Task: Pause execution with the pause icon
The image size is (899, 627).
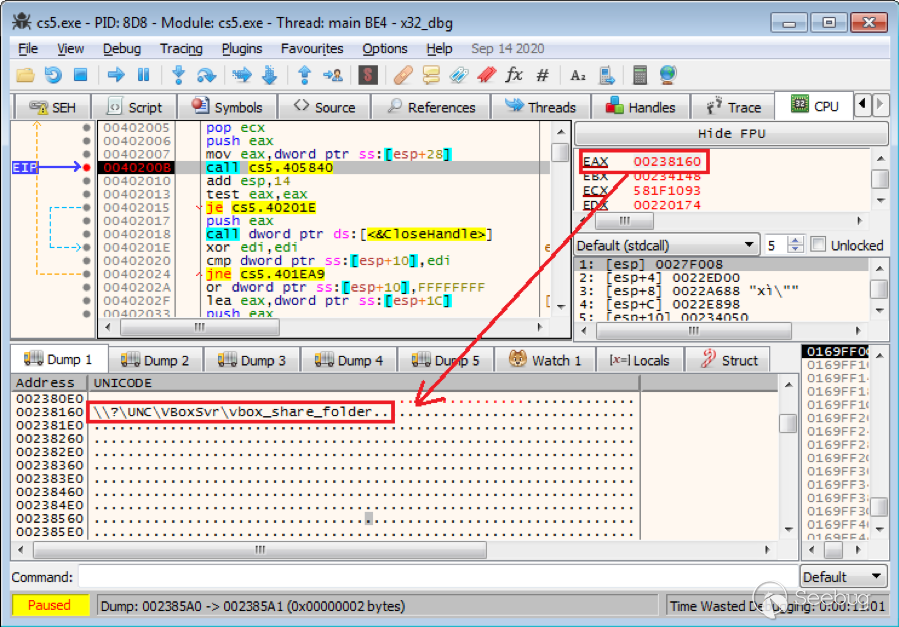Action: pyautogui.click(x=143, y=75)
